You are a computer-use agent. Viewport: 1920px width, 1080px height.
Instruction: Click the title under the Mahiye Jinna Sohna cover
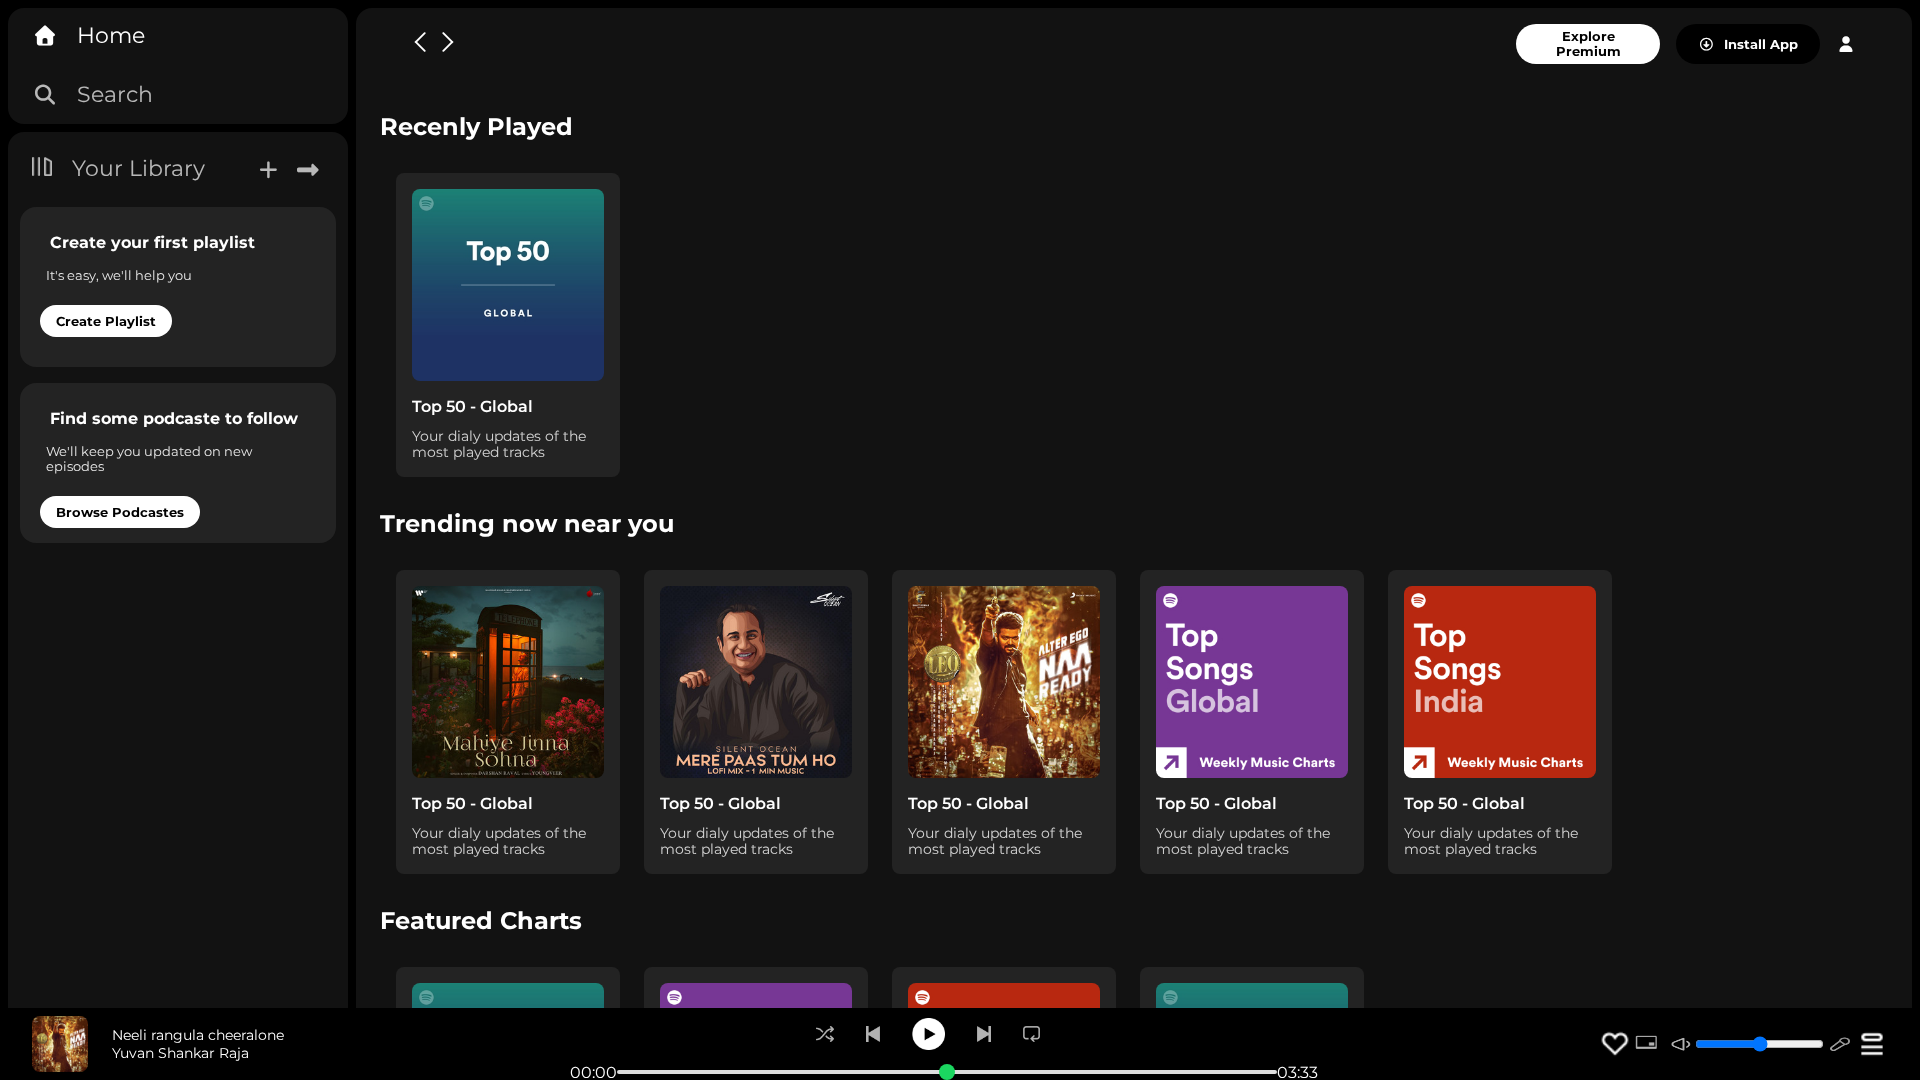click(472, 804)
